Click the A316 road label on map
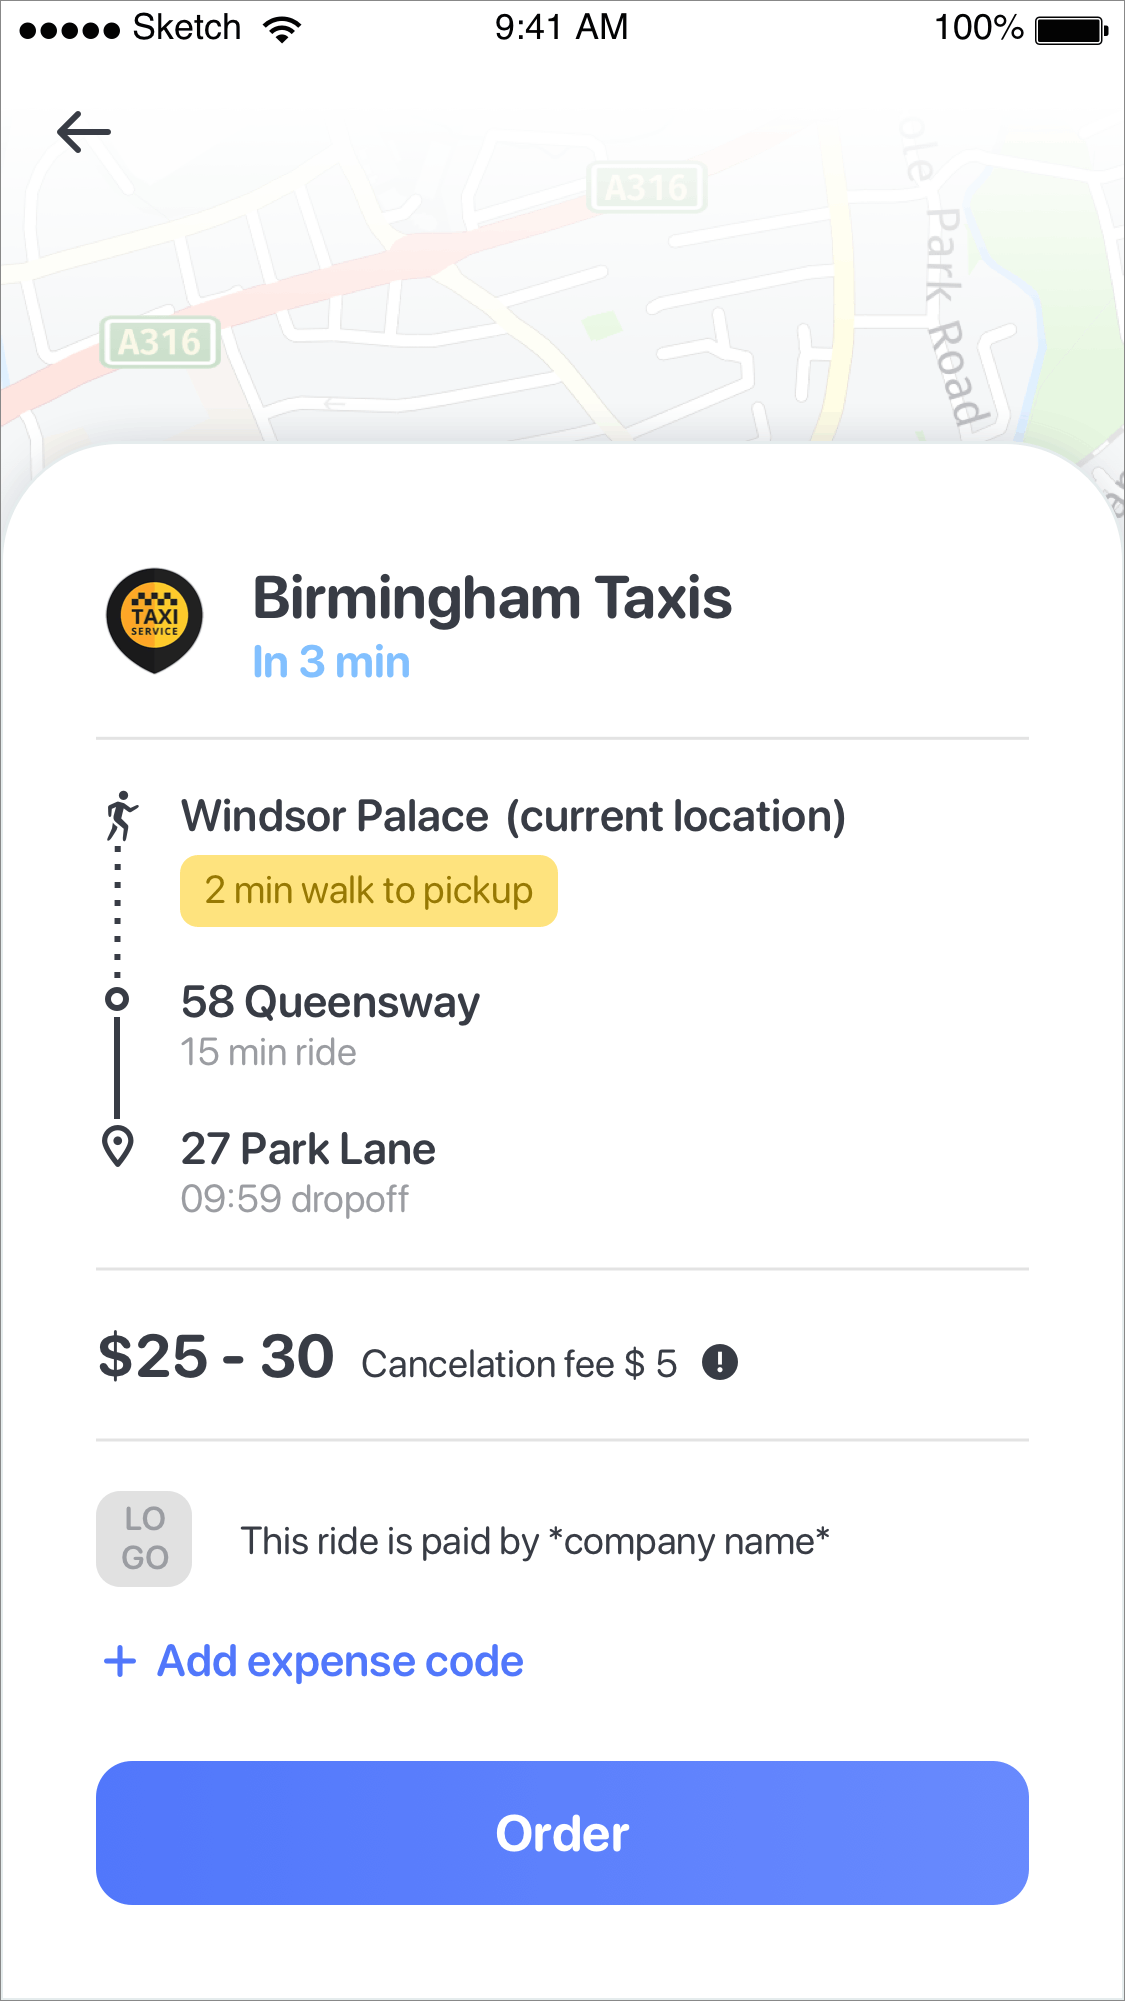Viewport: 1125px width, 2001px height. point(160,343)
